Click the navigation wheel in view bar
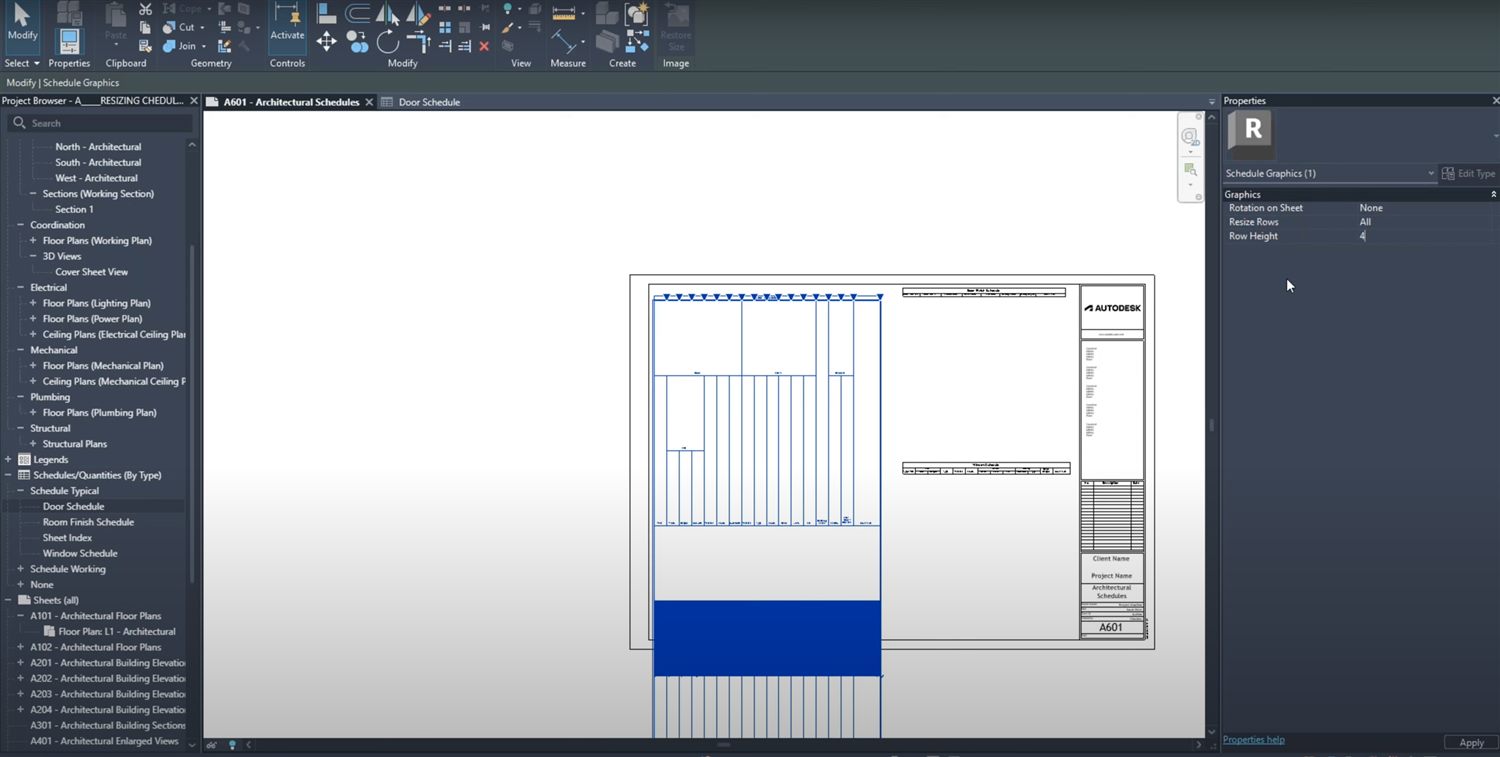This screenshot has height=757, width=1500. [x=1190, y=137]
